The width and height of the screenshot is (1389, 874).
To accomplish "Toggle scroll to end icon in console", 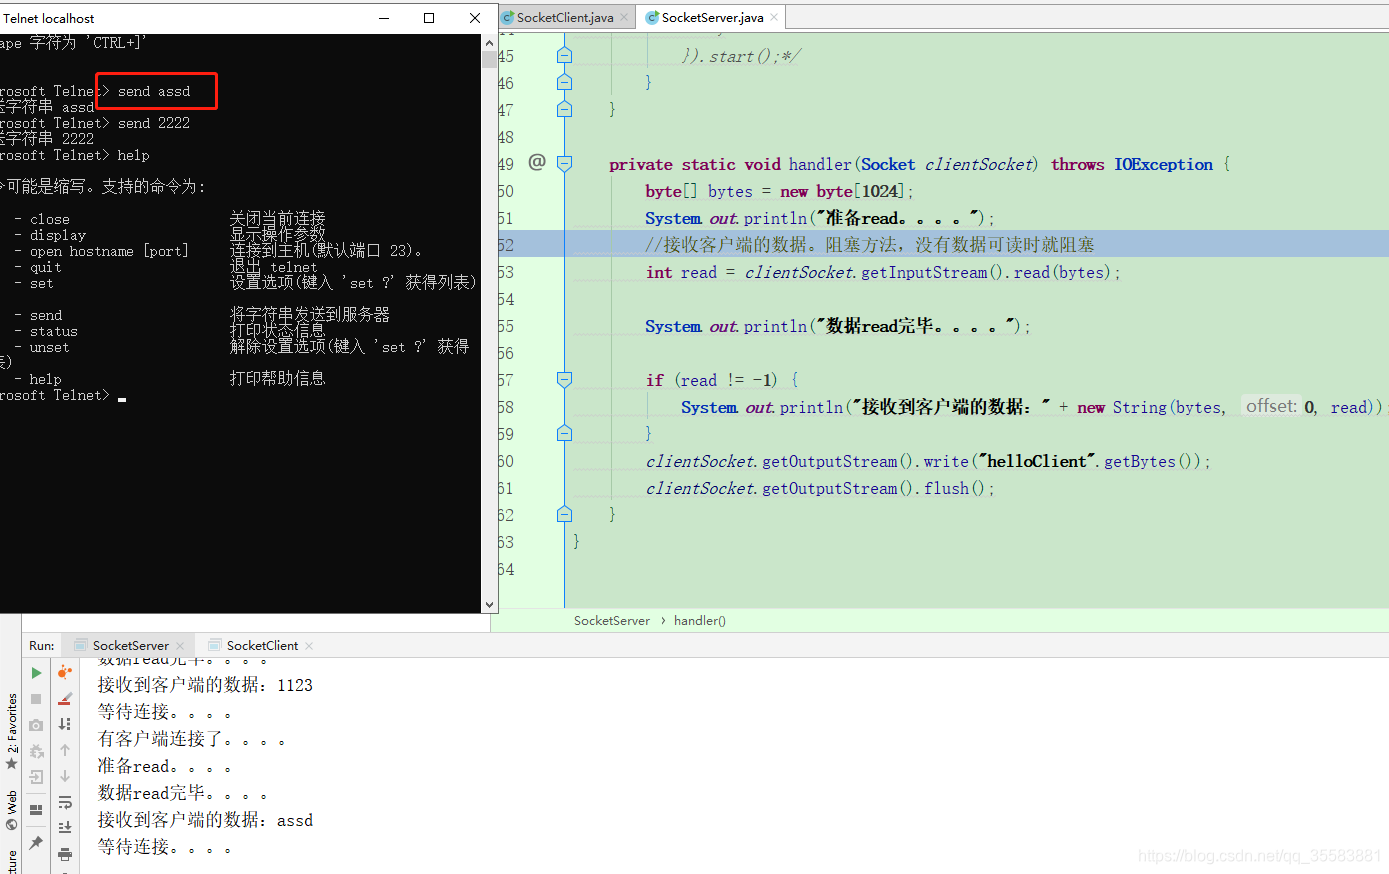I will pyautogui.click(x=65, y=828).
